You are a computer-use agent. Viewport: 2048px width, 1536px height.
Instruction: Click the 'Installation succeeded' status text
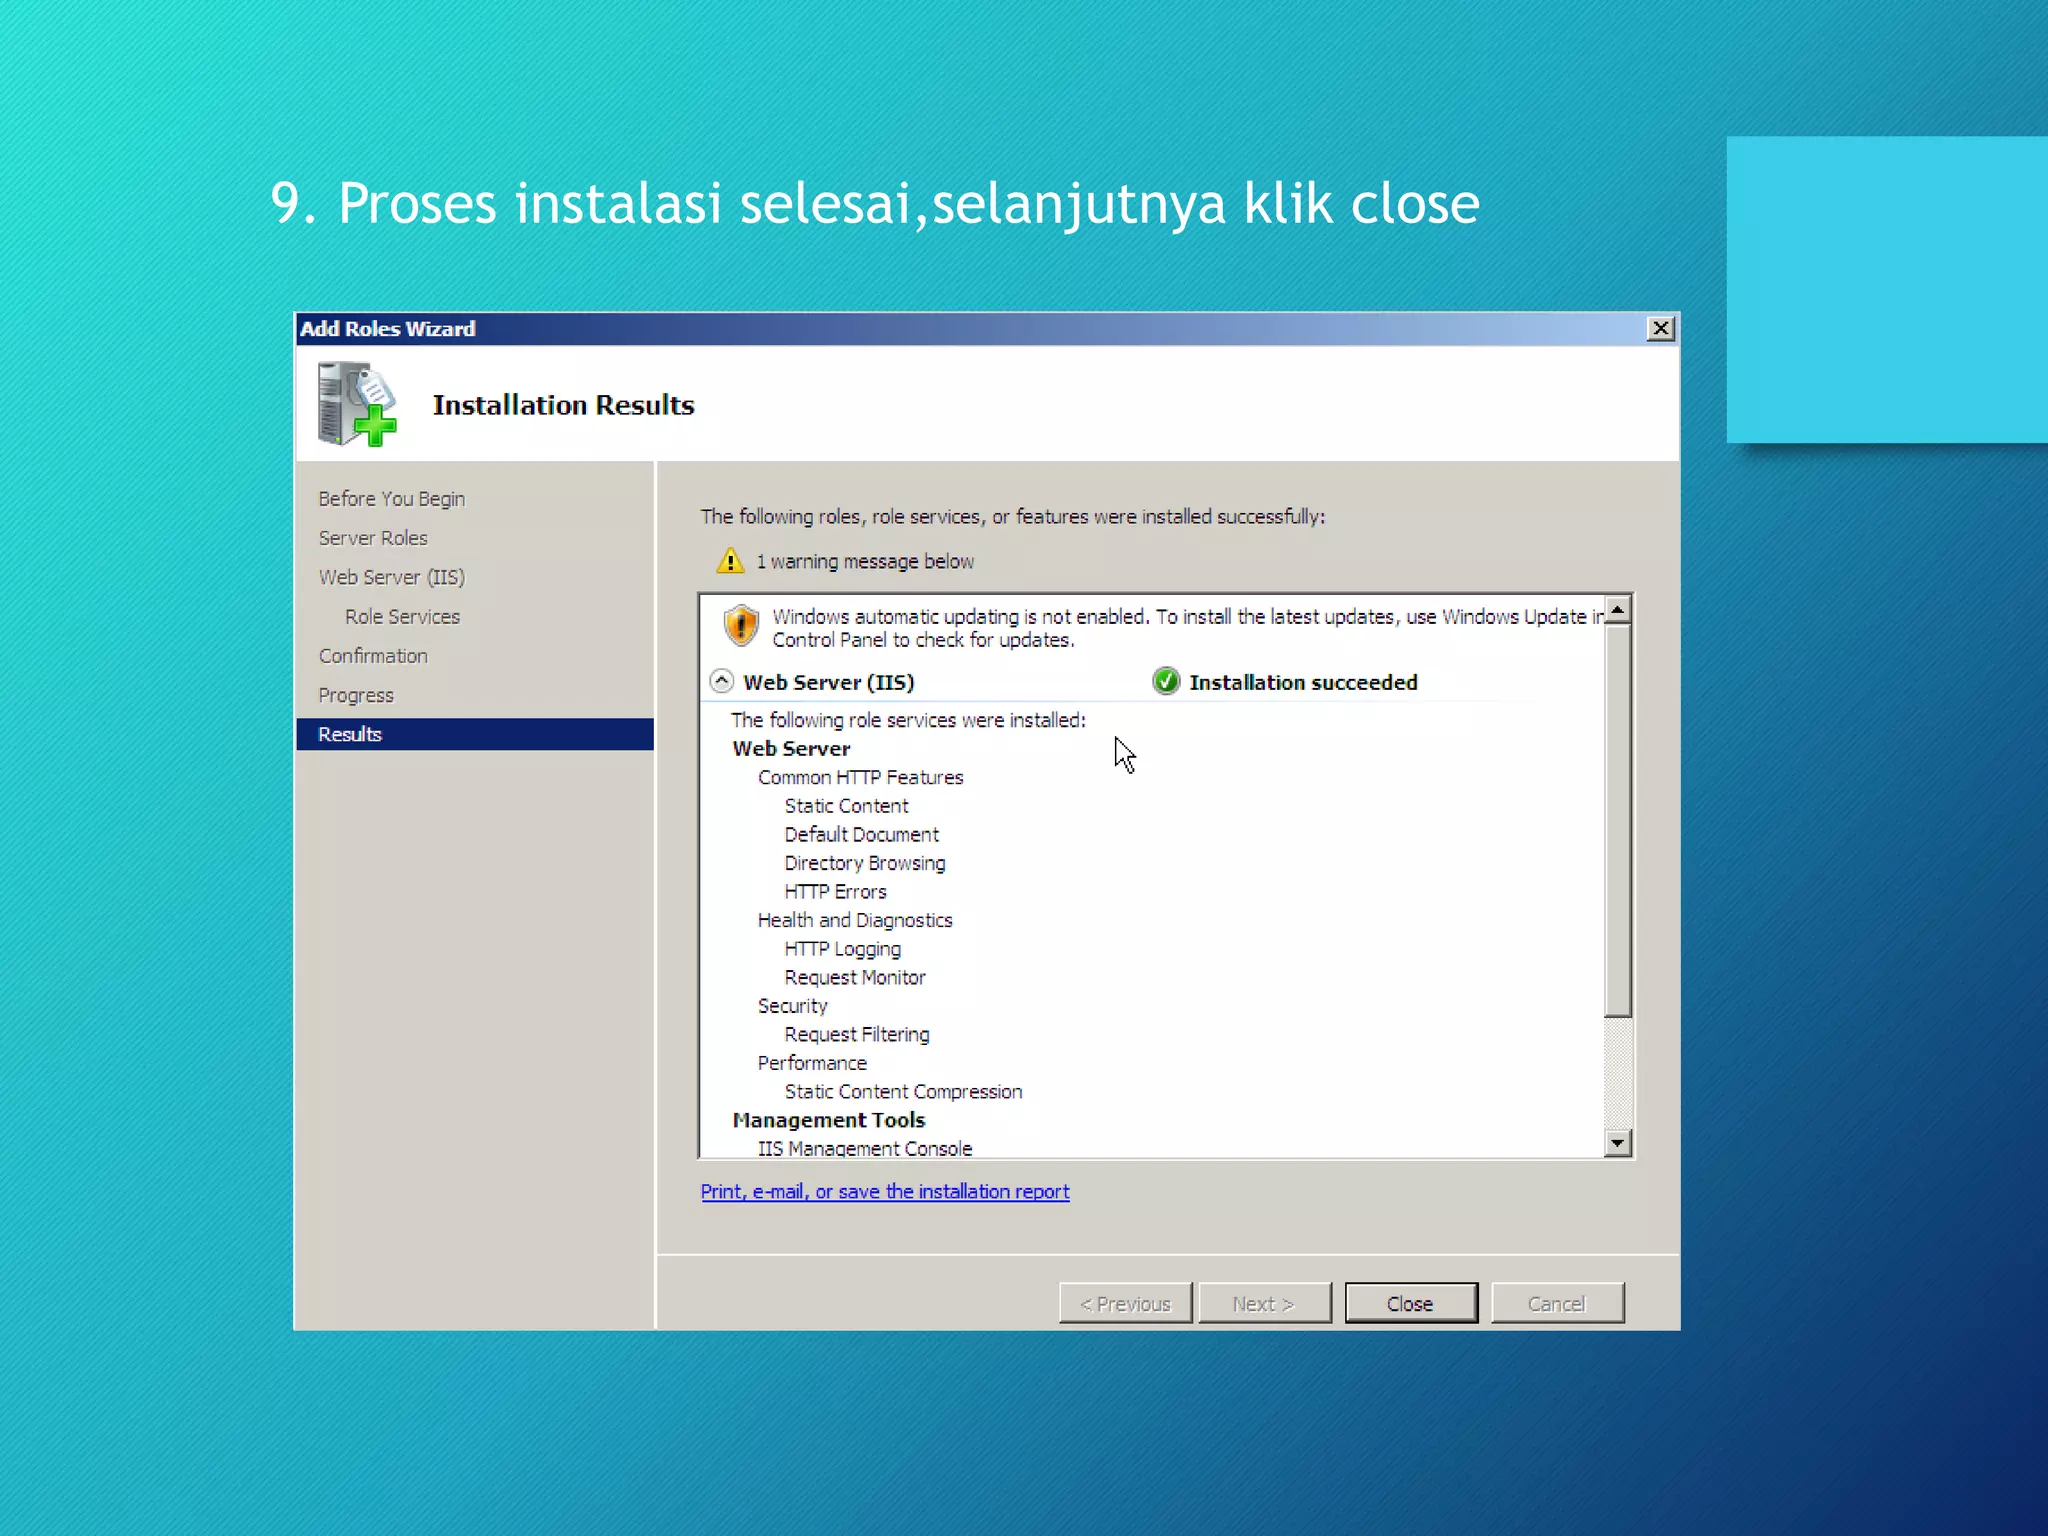[x=1303, y=682]
